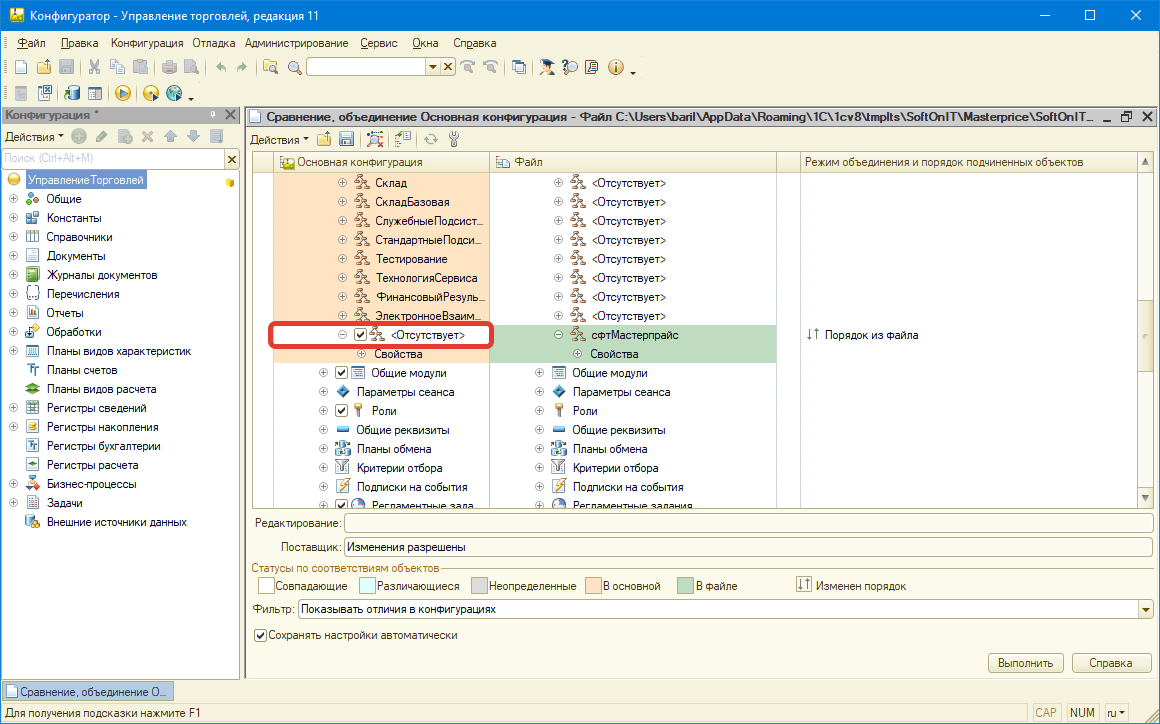Toggle Сохранять настройки автоматически checkbox
This screenshot has height=724, width=1160.
click(261, 635)
